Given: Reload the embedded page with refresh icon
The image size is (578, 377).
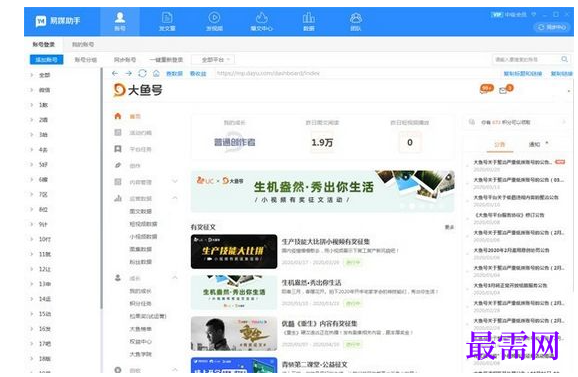Looking at the screenshot, I should click(x=142, y=73).
